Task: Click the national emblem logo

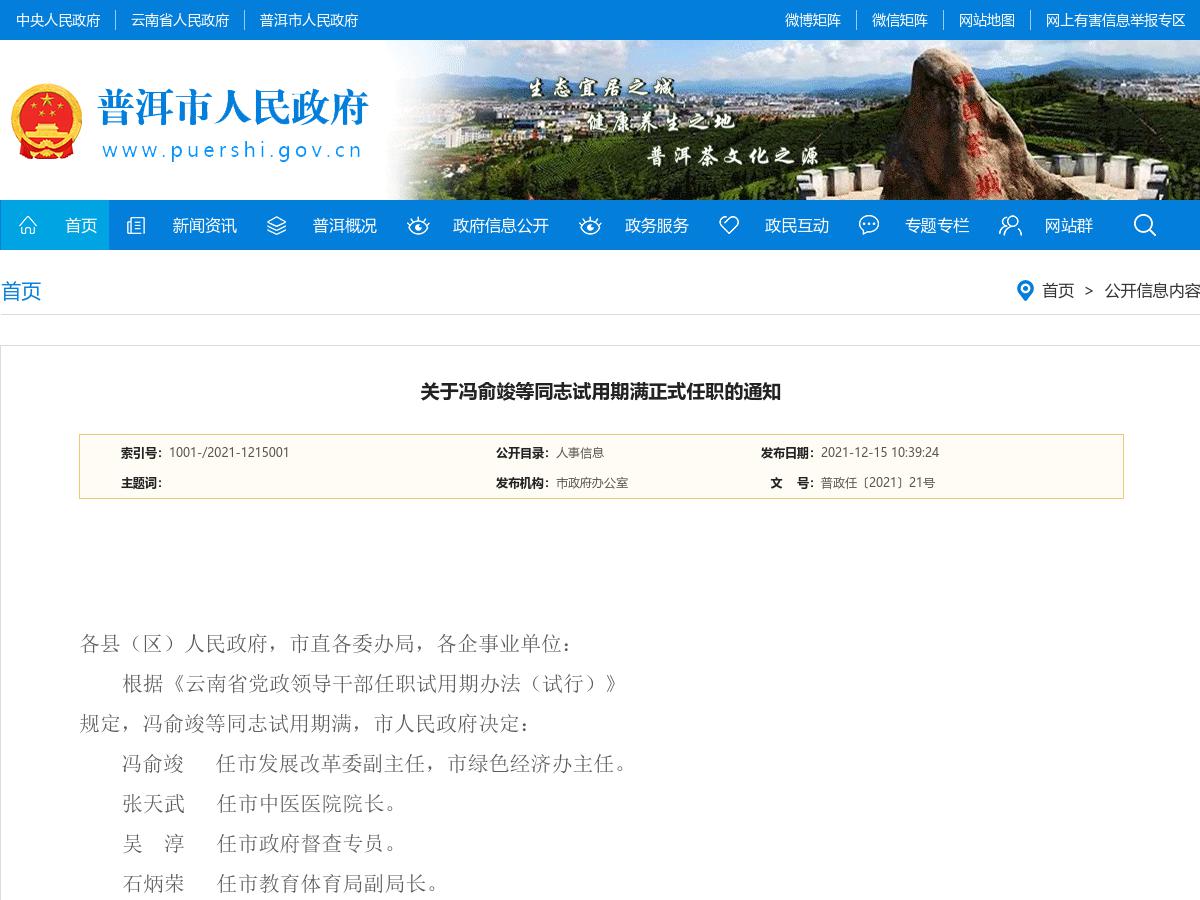Action: (47, 122)
